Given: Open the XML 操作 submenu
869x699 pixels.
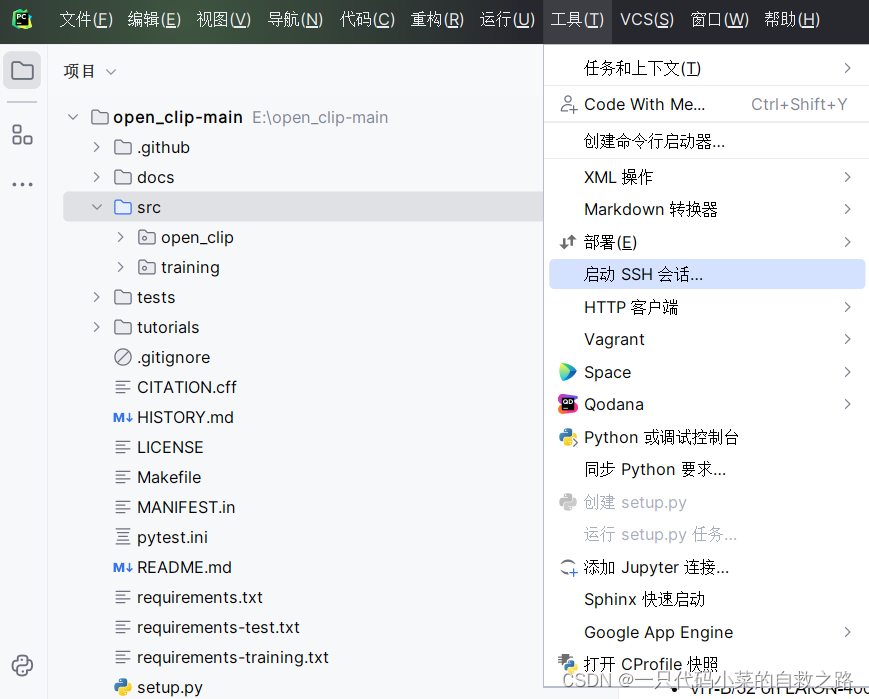Looking at the screenshot, I should (x=707, y=177).
